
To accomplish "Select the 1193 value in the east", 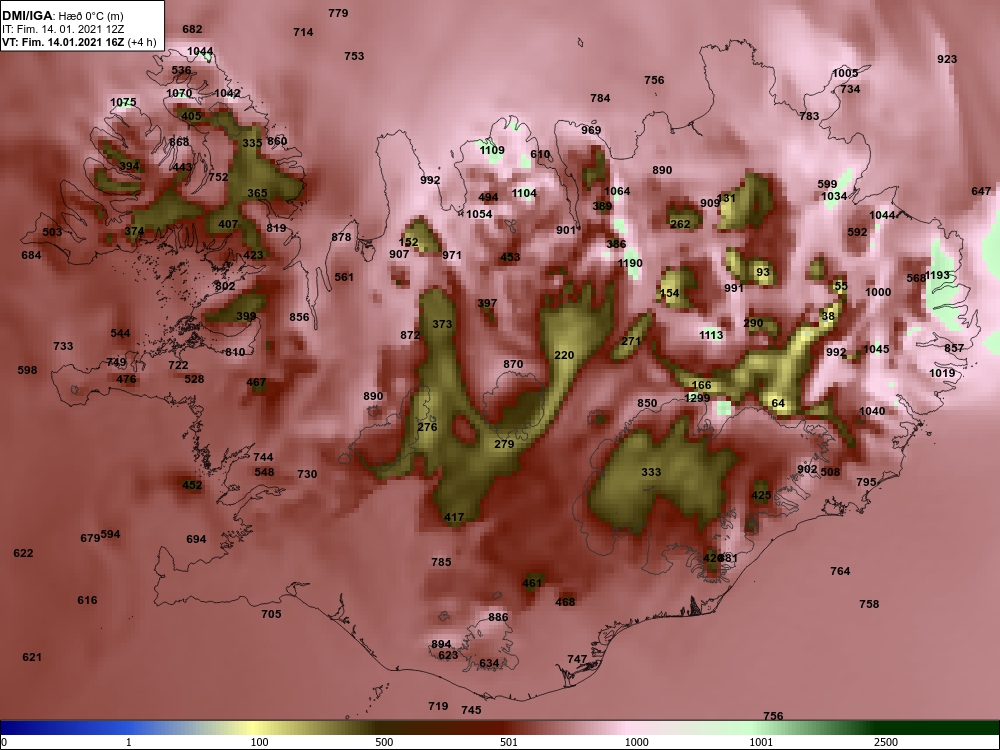I will (x=938, y=275).
